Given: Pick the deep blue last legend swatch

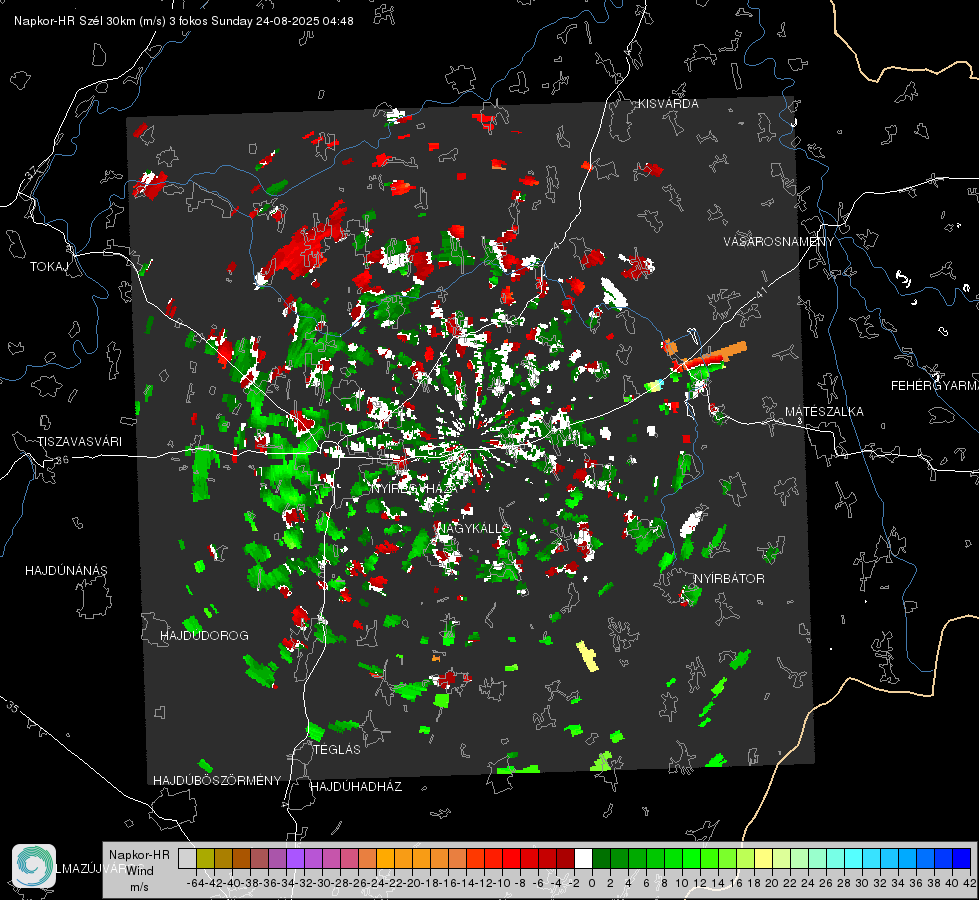Looking at the screenshot, I should click(962, 858).
